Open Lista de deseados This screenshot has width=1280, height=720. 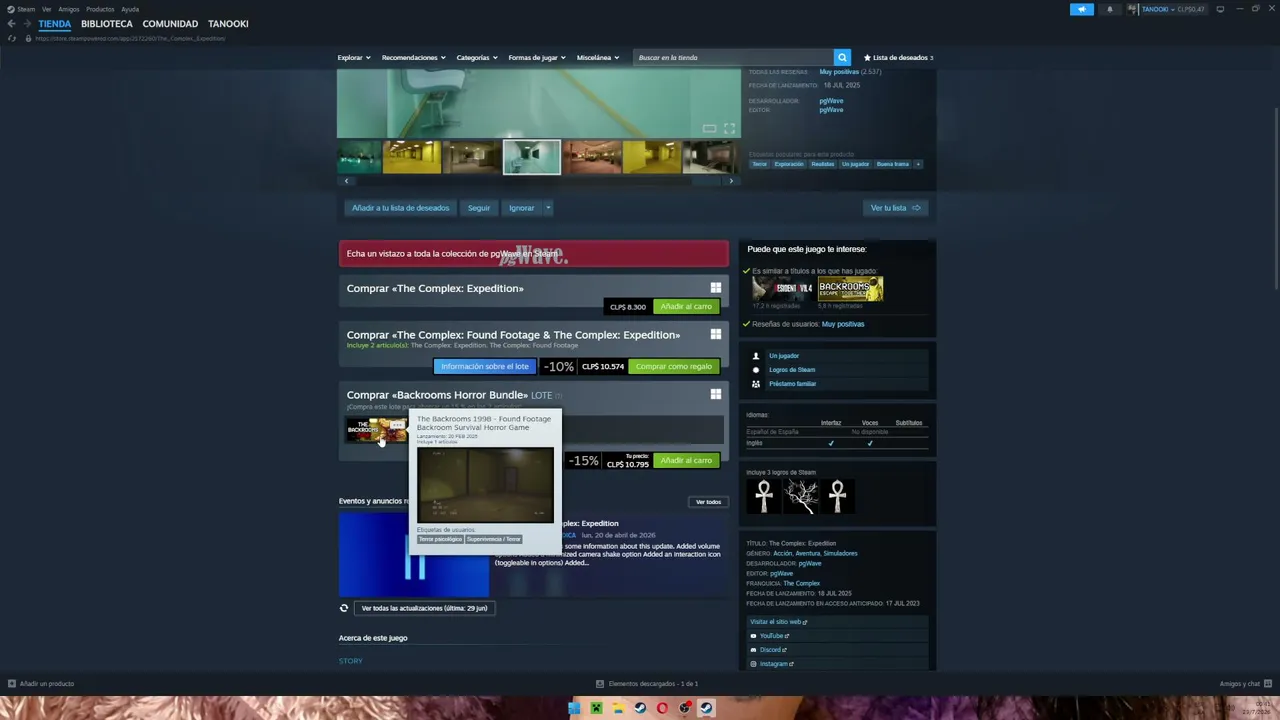898,58
